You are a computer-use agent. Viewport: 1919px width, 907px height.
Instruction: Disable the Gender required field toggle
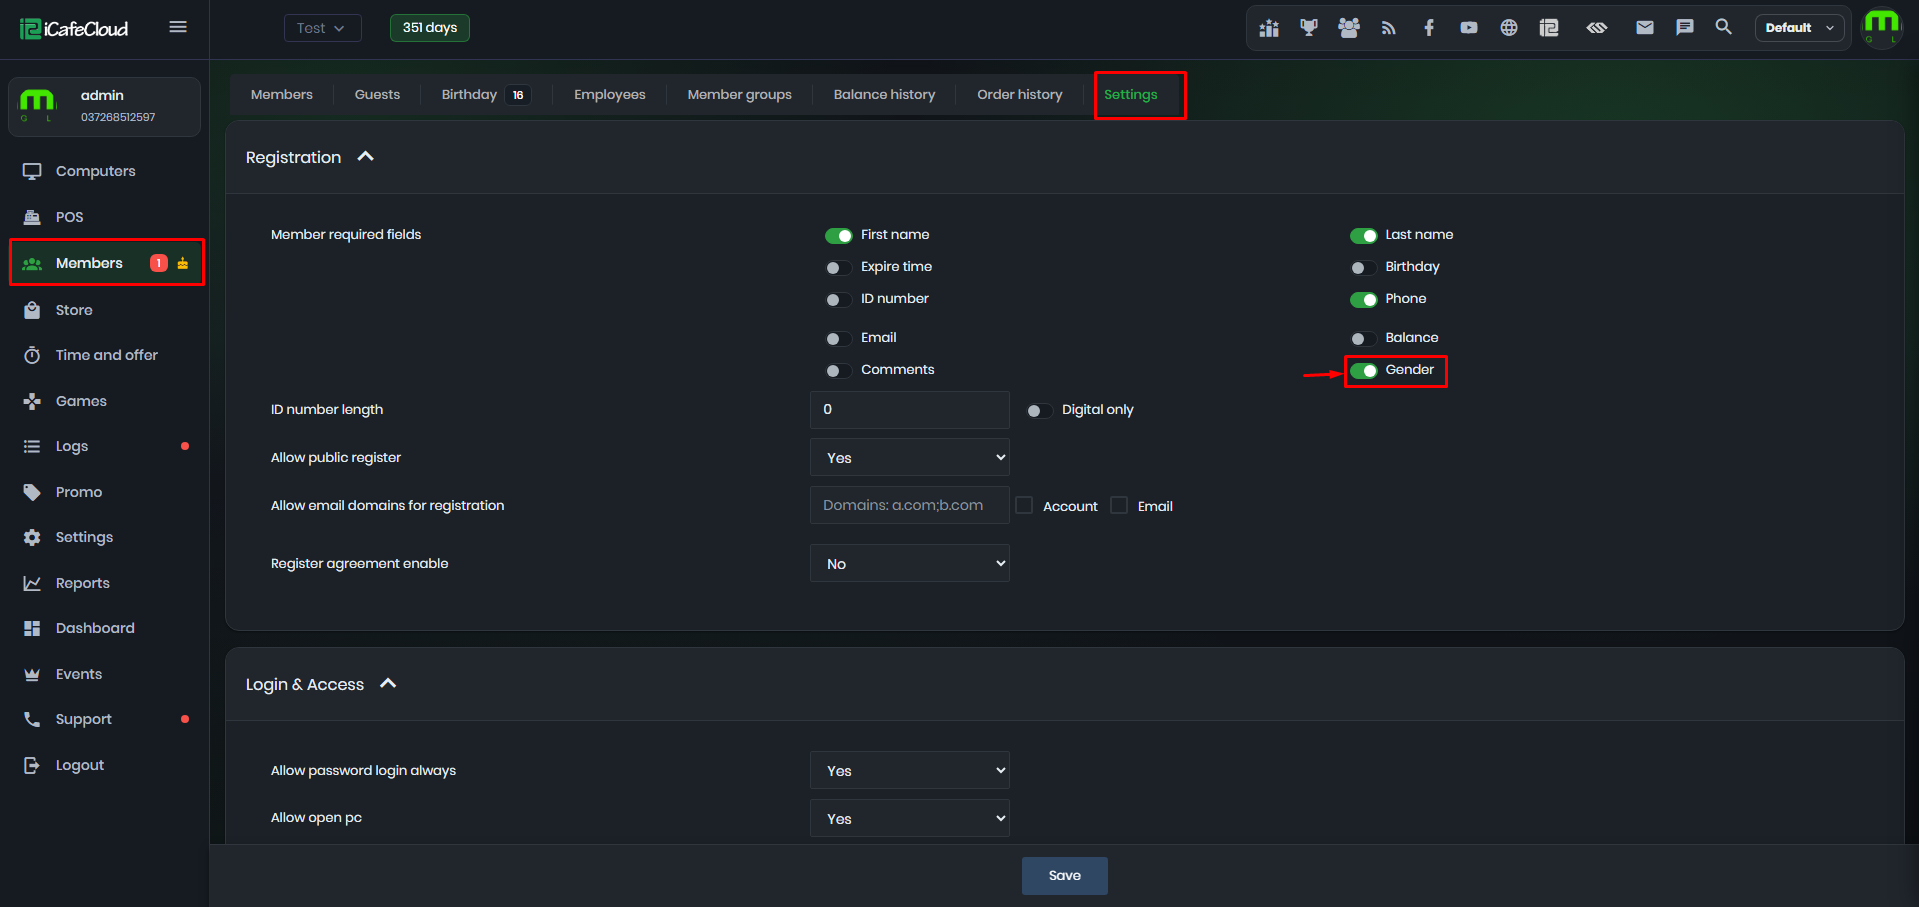pos(1363,370)
